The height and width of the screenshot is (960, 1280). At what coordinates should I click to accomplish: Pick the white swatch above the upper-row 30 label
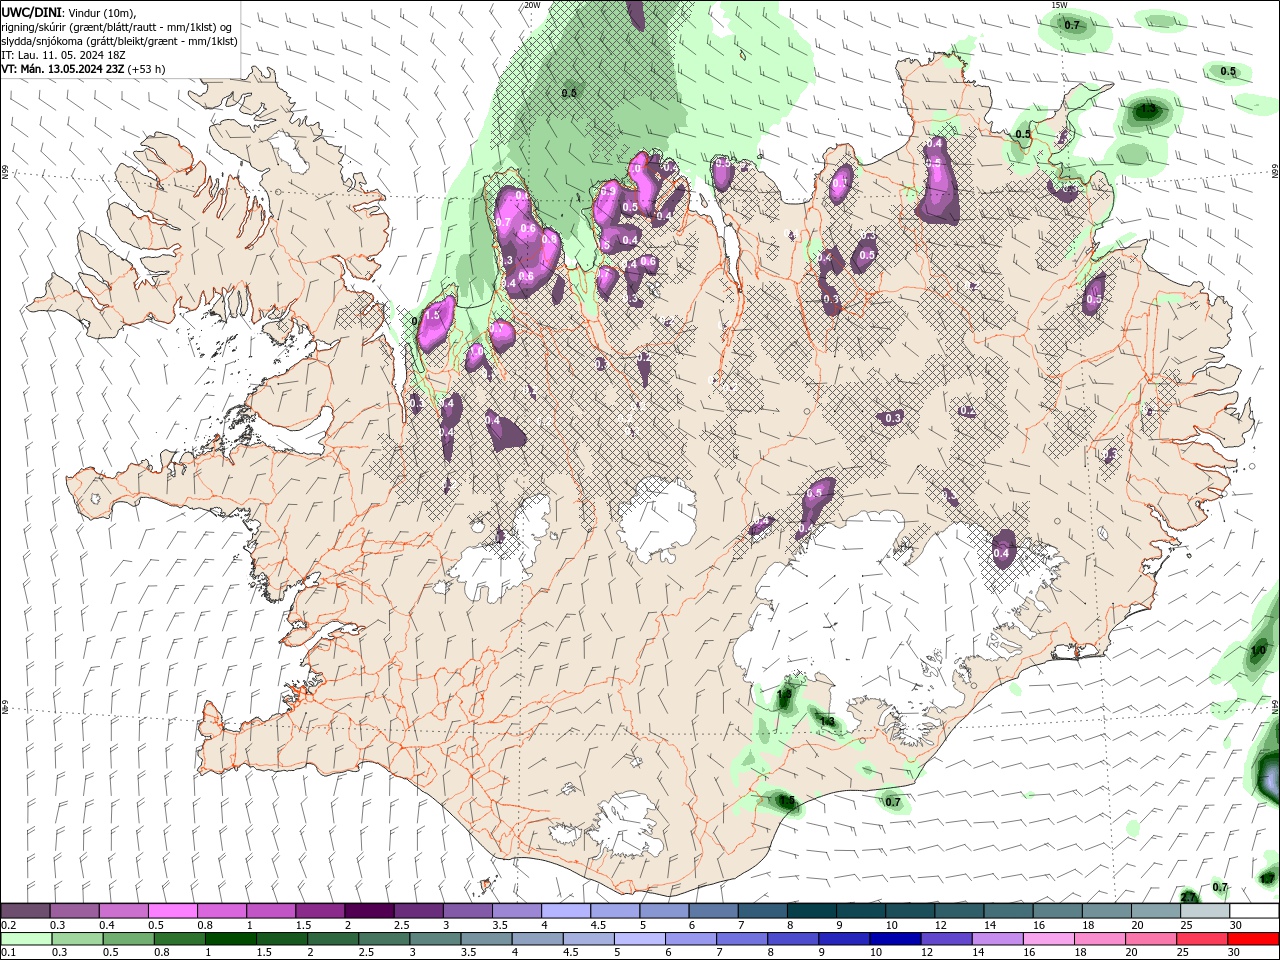(1253, 911)
